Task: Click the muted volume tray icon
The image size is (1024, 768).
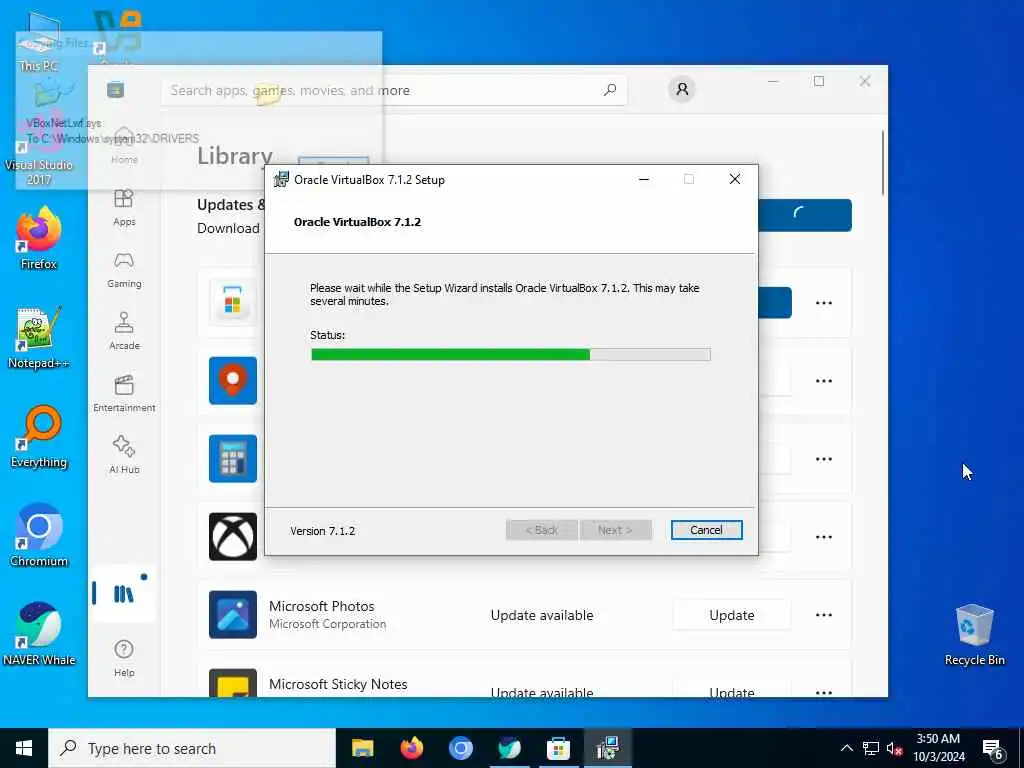Action: point(895,748)
